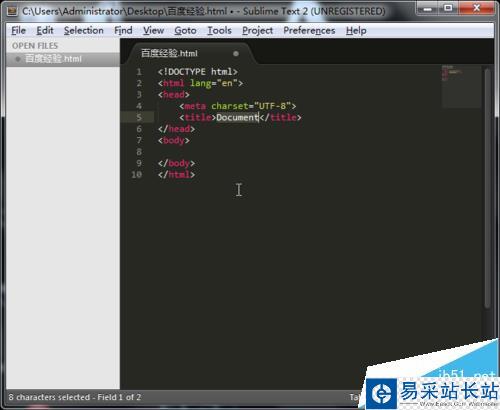Maximize the Sublime Text window

(x=449, y=8)
